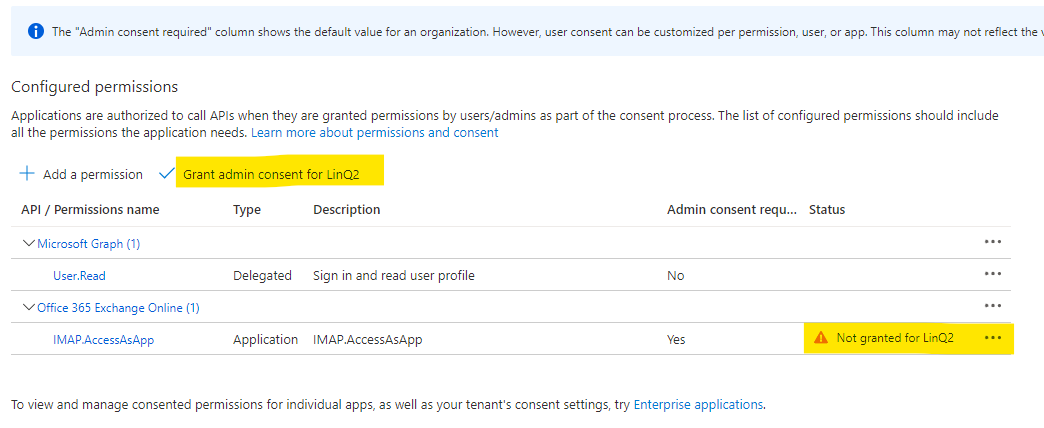
Task: Grant admin consent for LinQ2
Action: (283, 174)
